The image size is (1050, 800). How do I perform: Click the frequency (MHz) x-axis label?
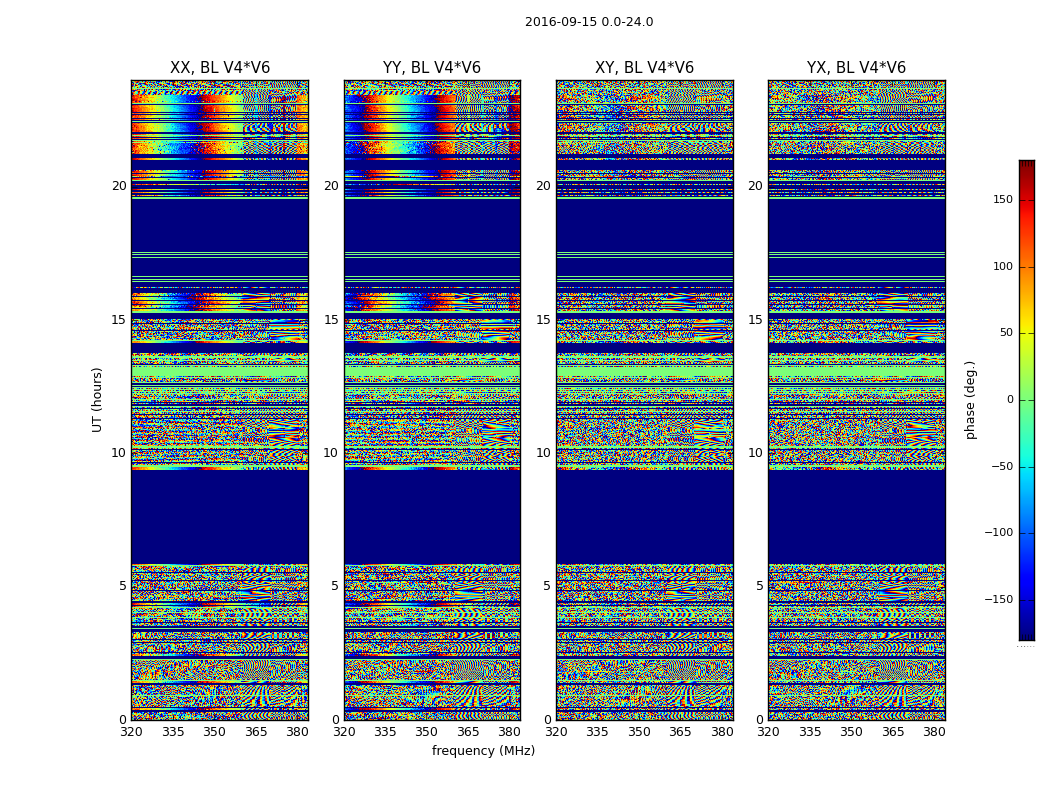pos(483,751)
